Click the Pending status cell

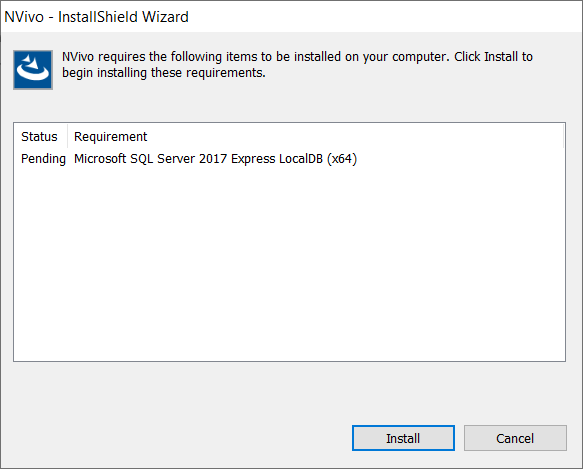[x=43, y=159]
